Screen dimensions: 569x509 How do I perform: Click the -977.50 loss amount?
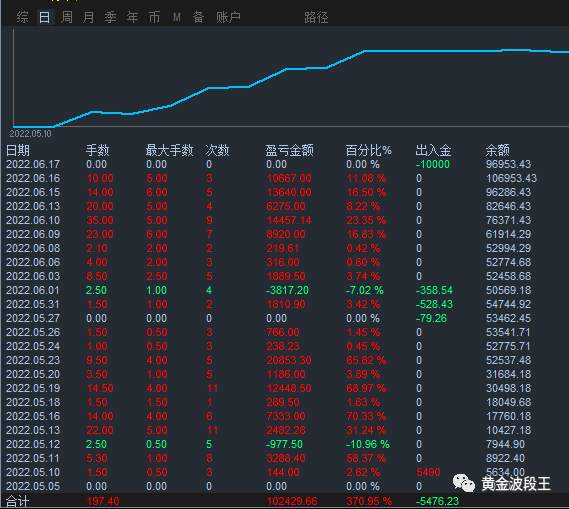[284, 444]
